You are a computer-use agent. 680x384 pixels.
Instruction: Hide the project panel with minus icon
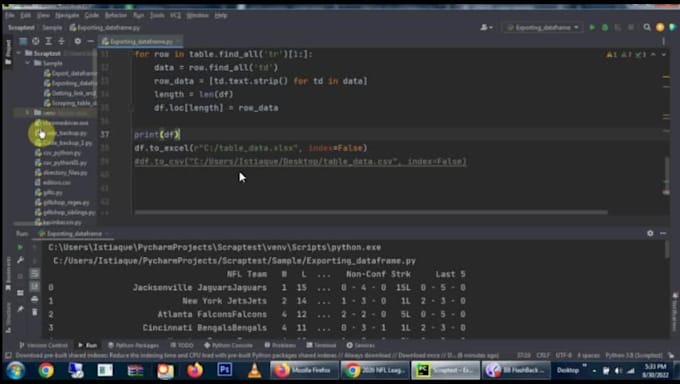coord(90,41)
